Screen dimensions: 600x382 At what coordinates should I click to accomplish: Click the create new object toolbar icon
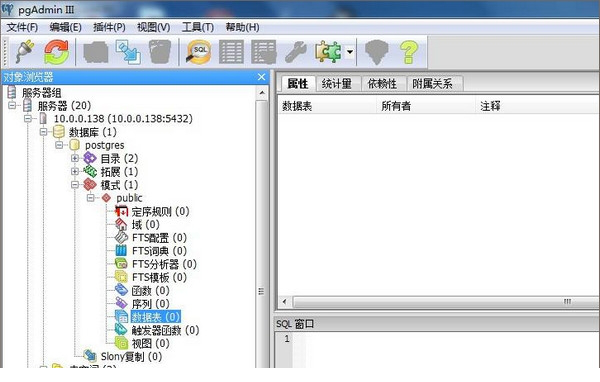[x=128, y=52]
